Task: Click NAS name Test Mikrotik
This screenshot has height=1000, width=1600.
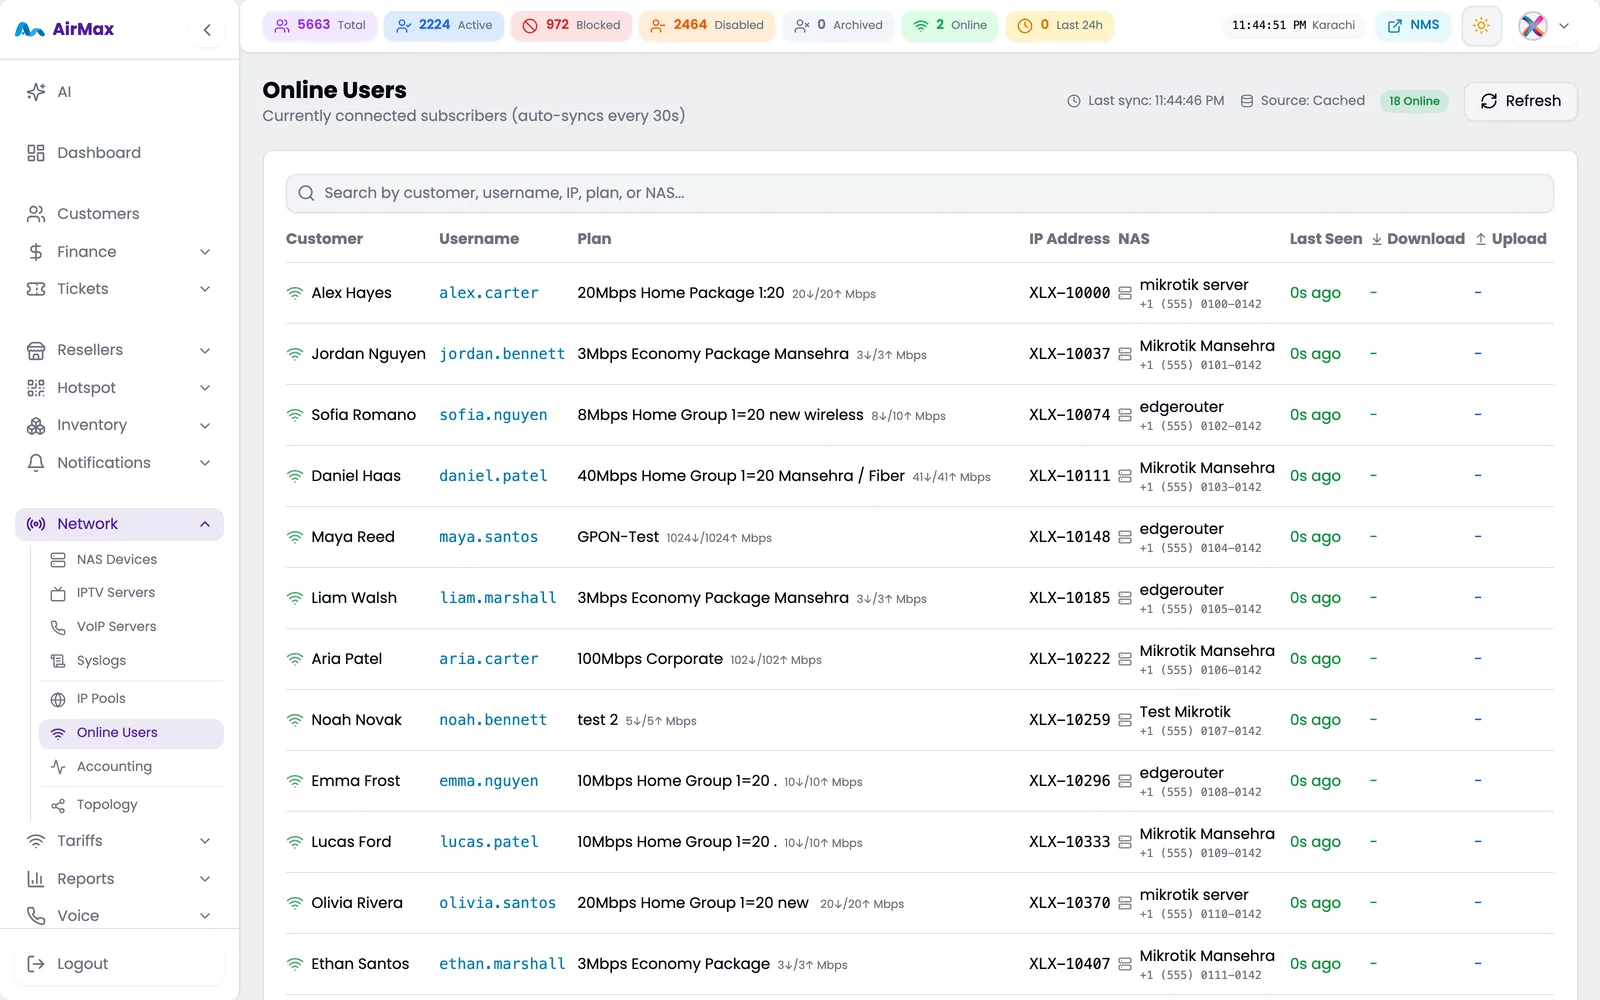Action: click(x=1185, y=712)
